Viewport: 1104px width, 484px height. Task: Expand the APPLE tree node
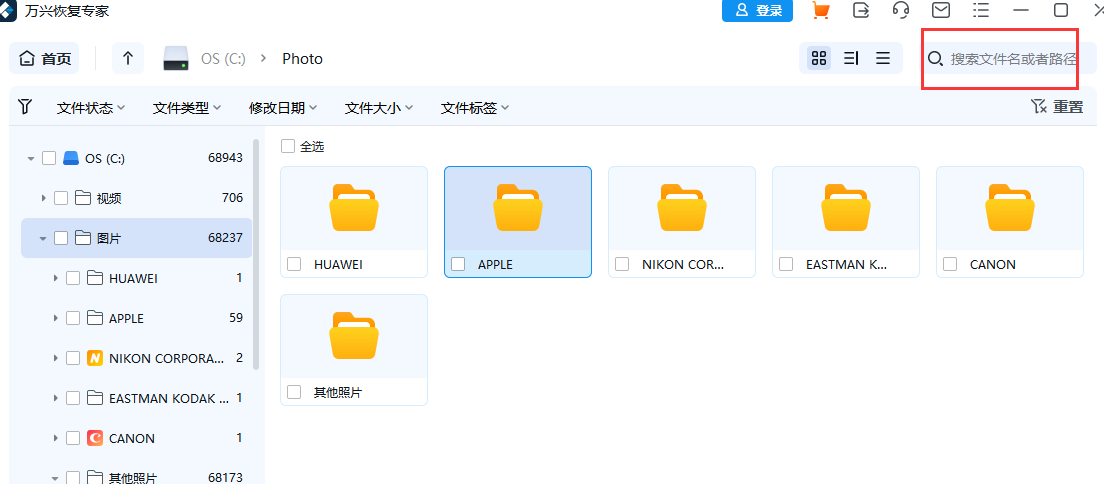pos(56,319)
